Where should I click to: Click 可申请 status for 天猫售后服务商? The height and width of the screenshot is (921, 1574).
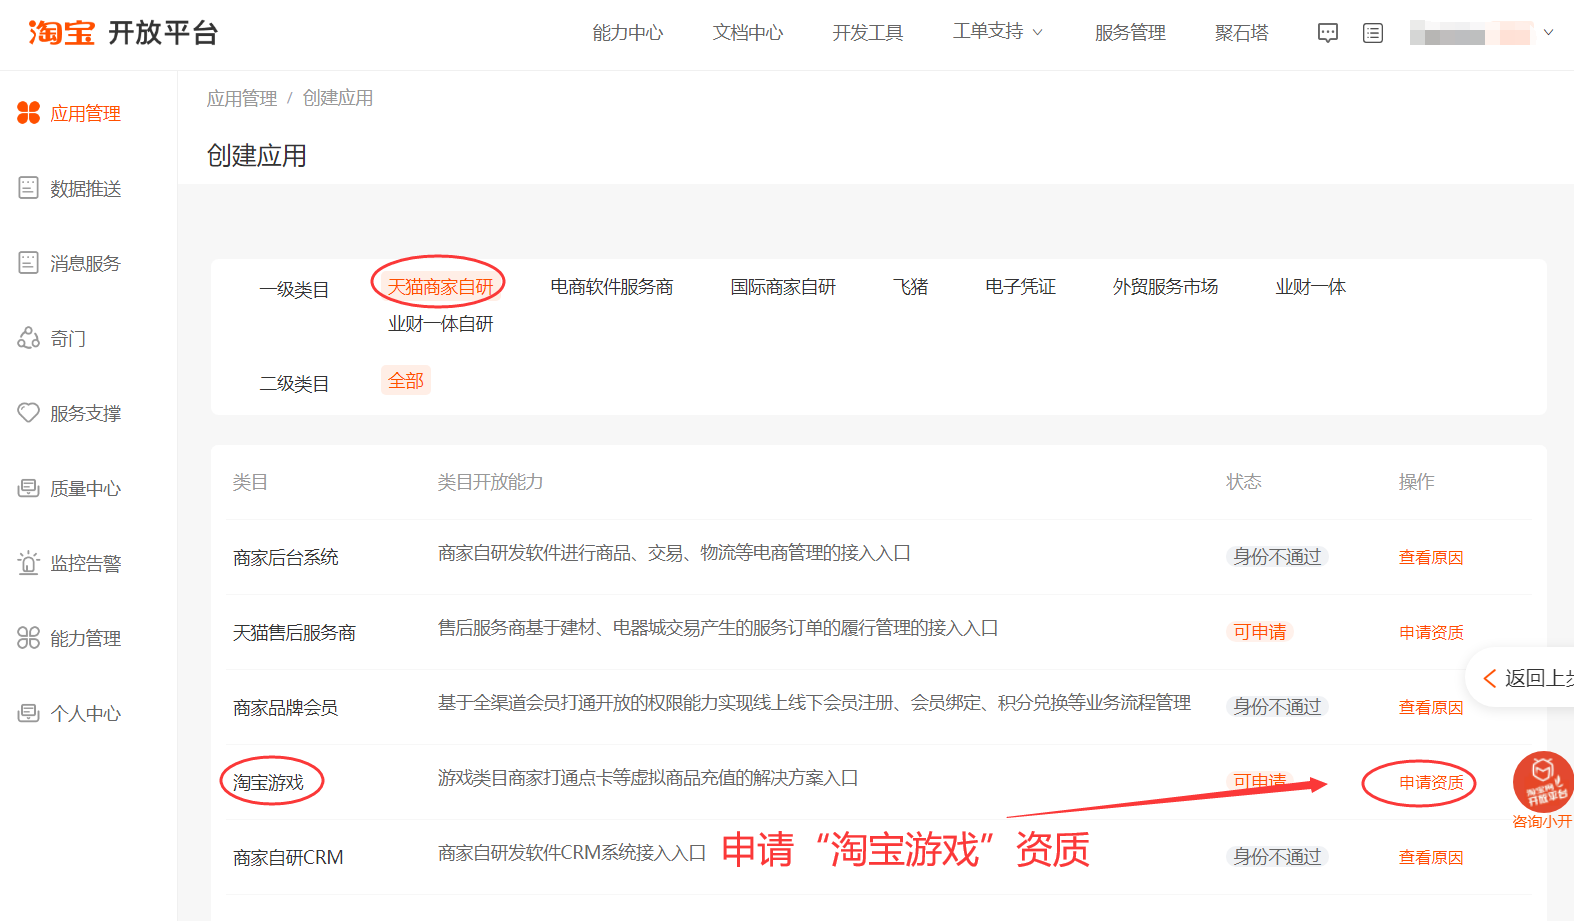[x=1260, y=632]
